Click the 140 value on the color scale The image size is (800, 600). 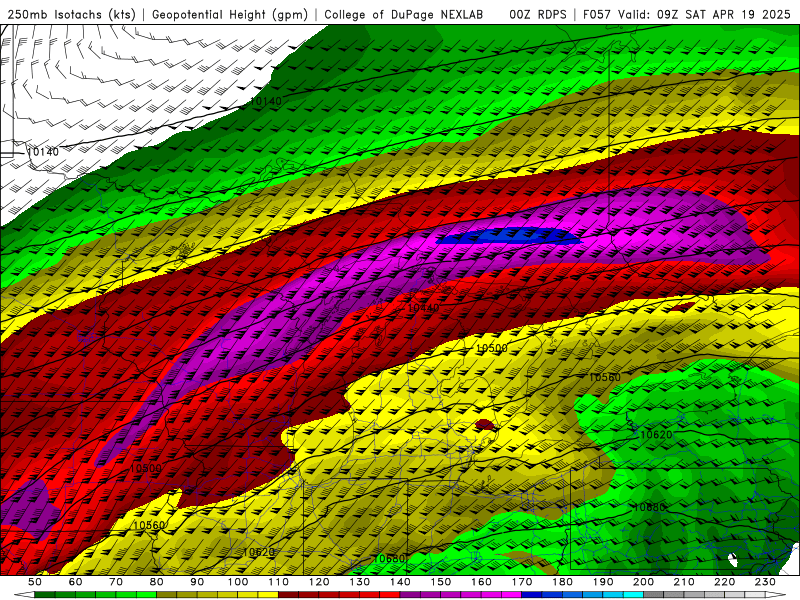click(400, 582)
